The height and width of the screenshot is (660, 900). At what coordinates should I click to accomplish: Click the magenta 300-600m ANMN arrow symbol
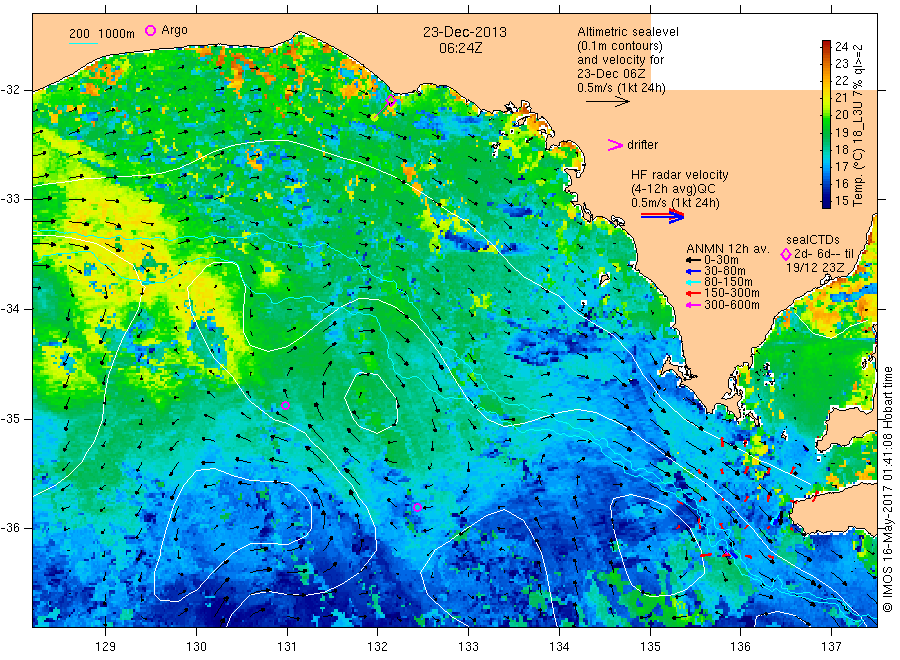point(693,305)
